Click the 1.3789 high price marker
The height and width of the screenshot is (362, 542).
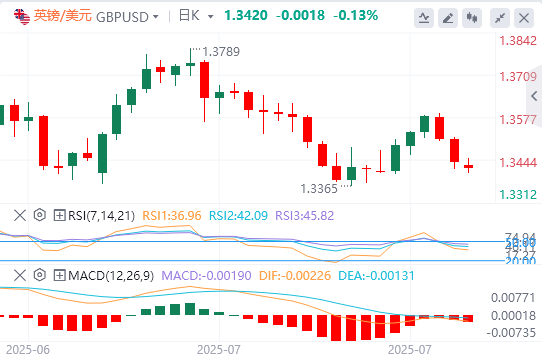click(221, 52)
